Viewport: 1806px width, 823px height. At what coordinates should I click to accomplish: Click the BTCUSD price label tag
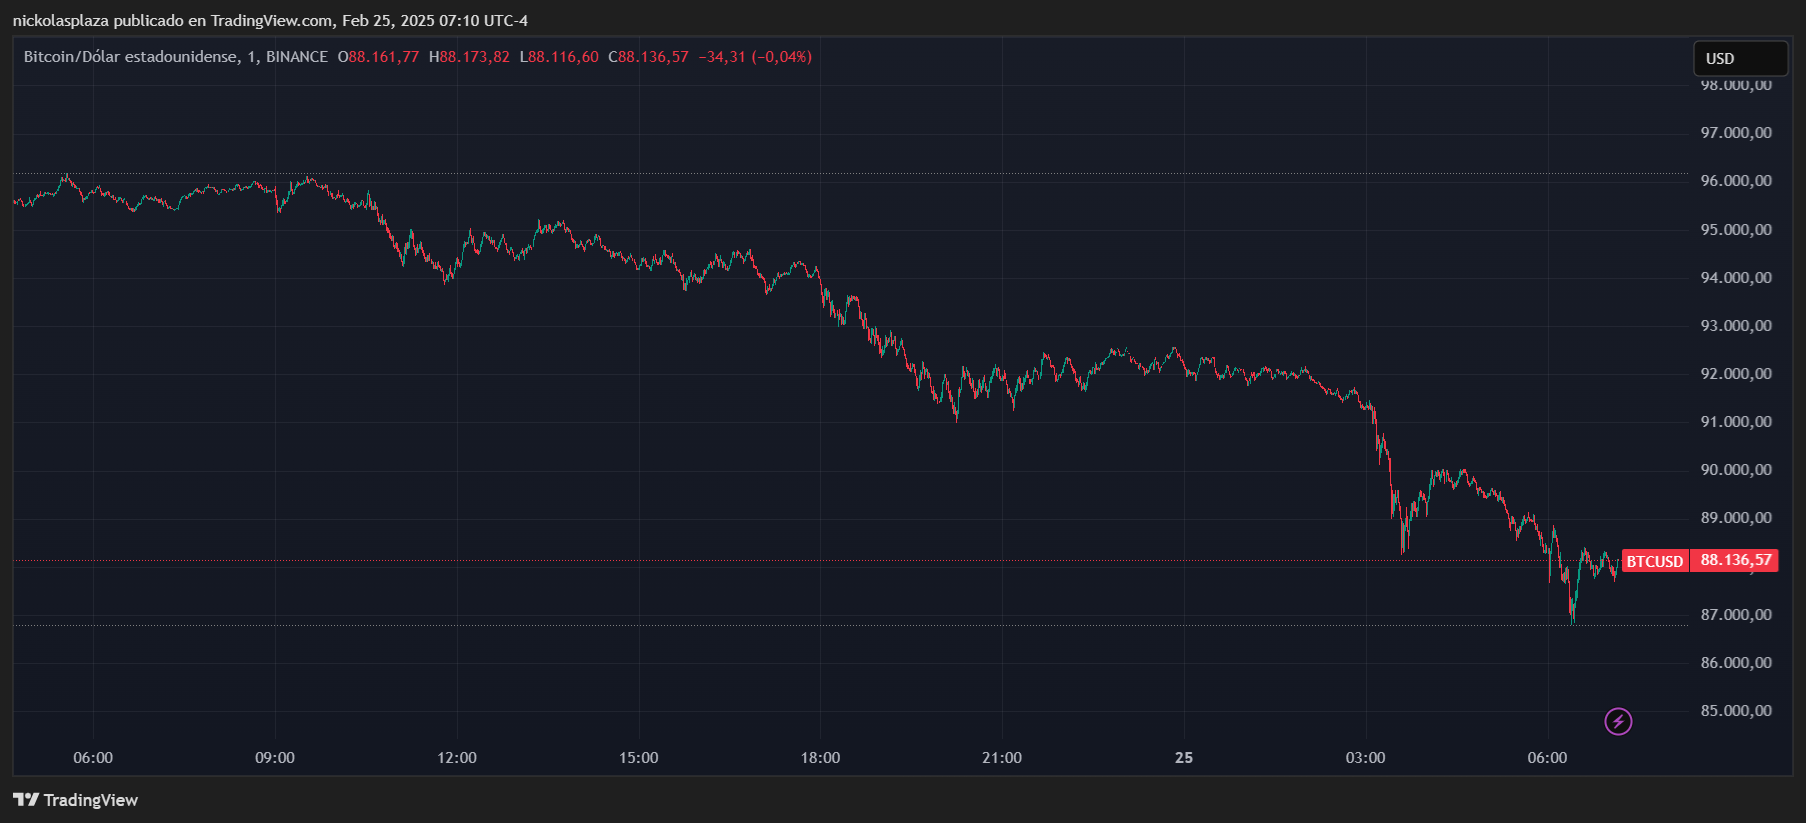pos(1654,561)
